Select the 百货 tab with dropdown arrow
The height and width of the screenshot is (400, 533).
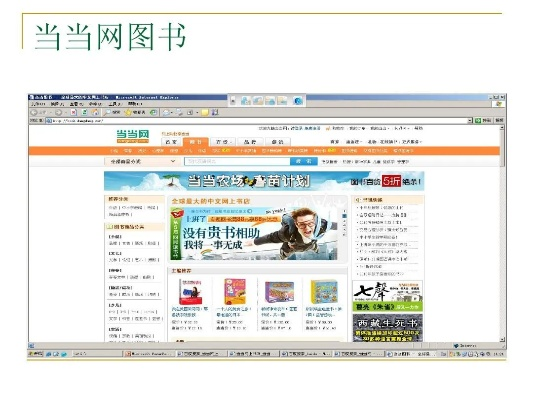point(222,142)
